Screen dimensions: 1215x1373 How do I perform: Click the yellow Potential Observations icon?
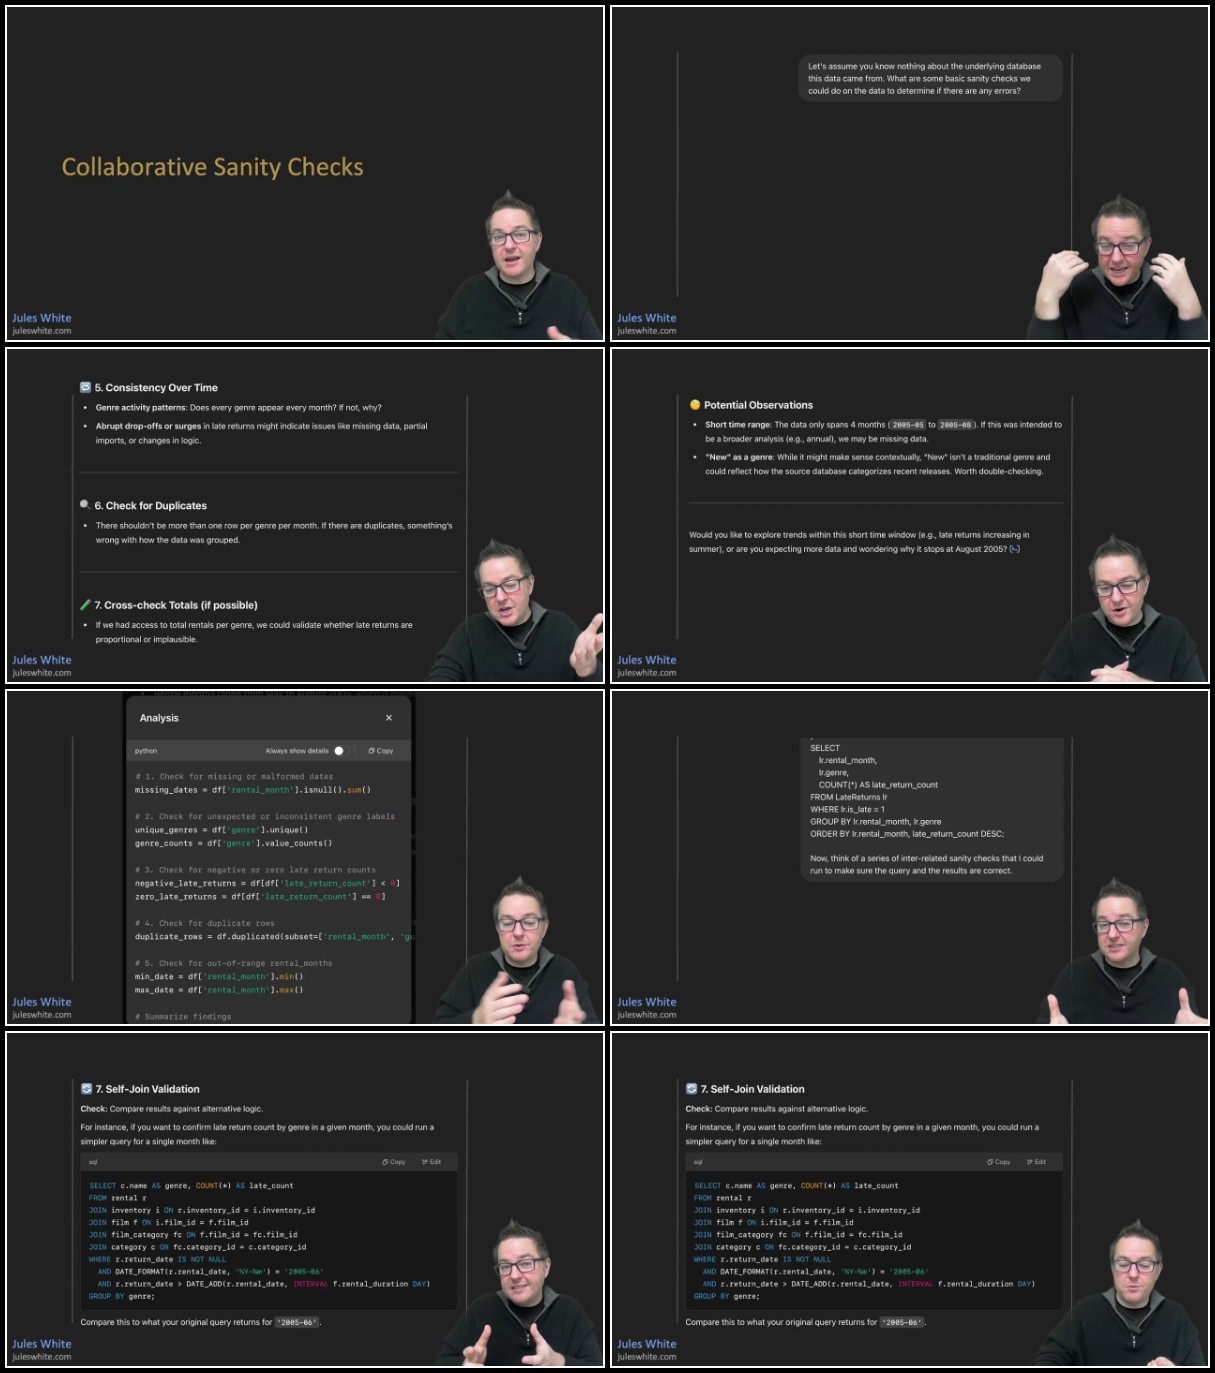[x=695, y=405]
